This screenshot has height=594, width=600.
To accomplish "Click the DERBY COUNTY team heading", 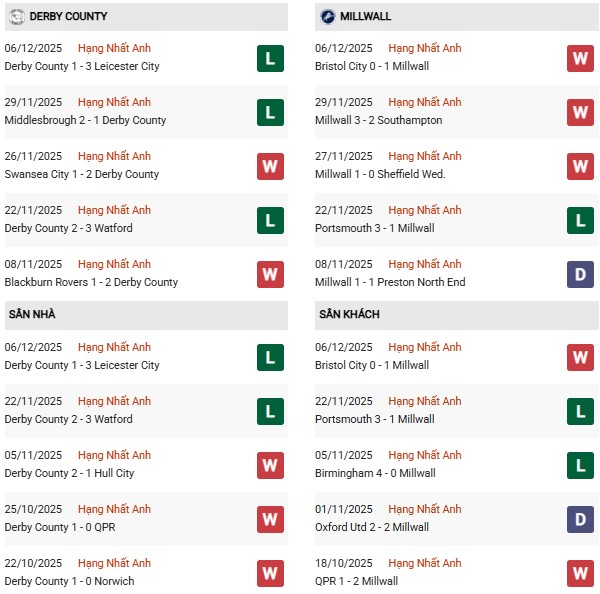I will [x=69, y=17].
